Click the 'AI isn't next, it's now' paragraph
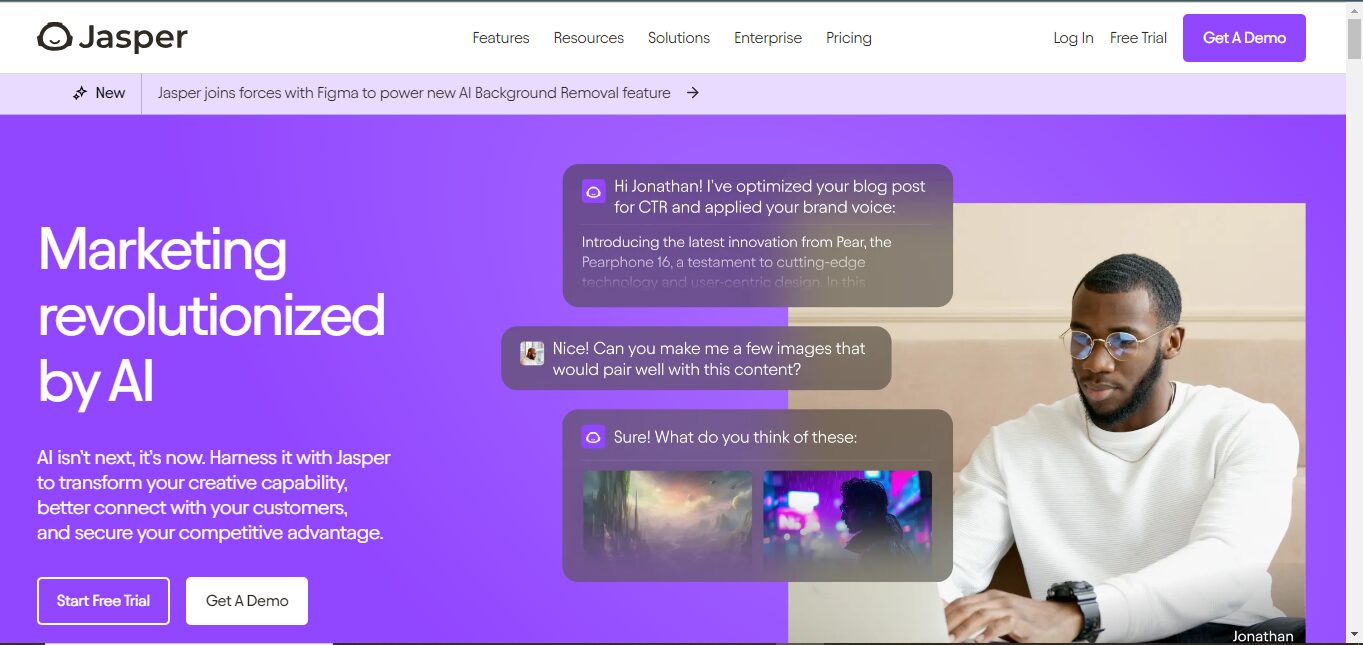This screenshot has width=1363, height=645. (x=213, y=495)
